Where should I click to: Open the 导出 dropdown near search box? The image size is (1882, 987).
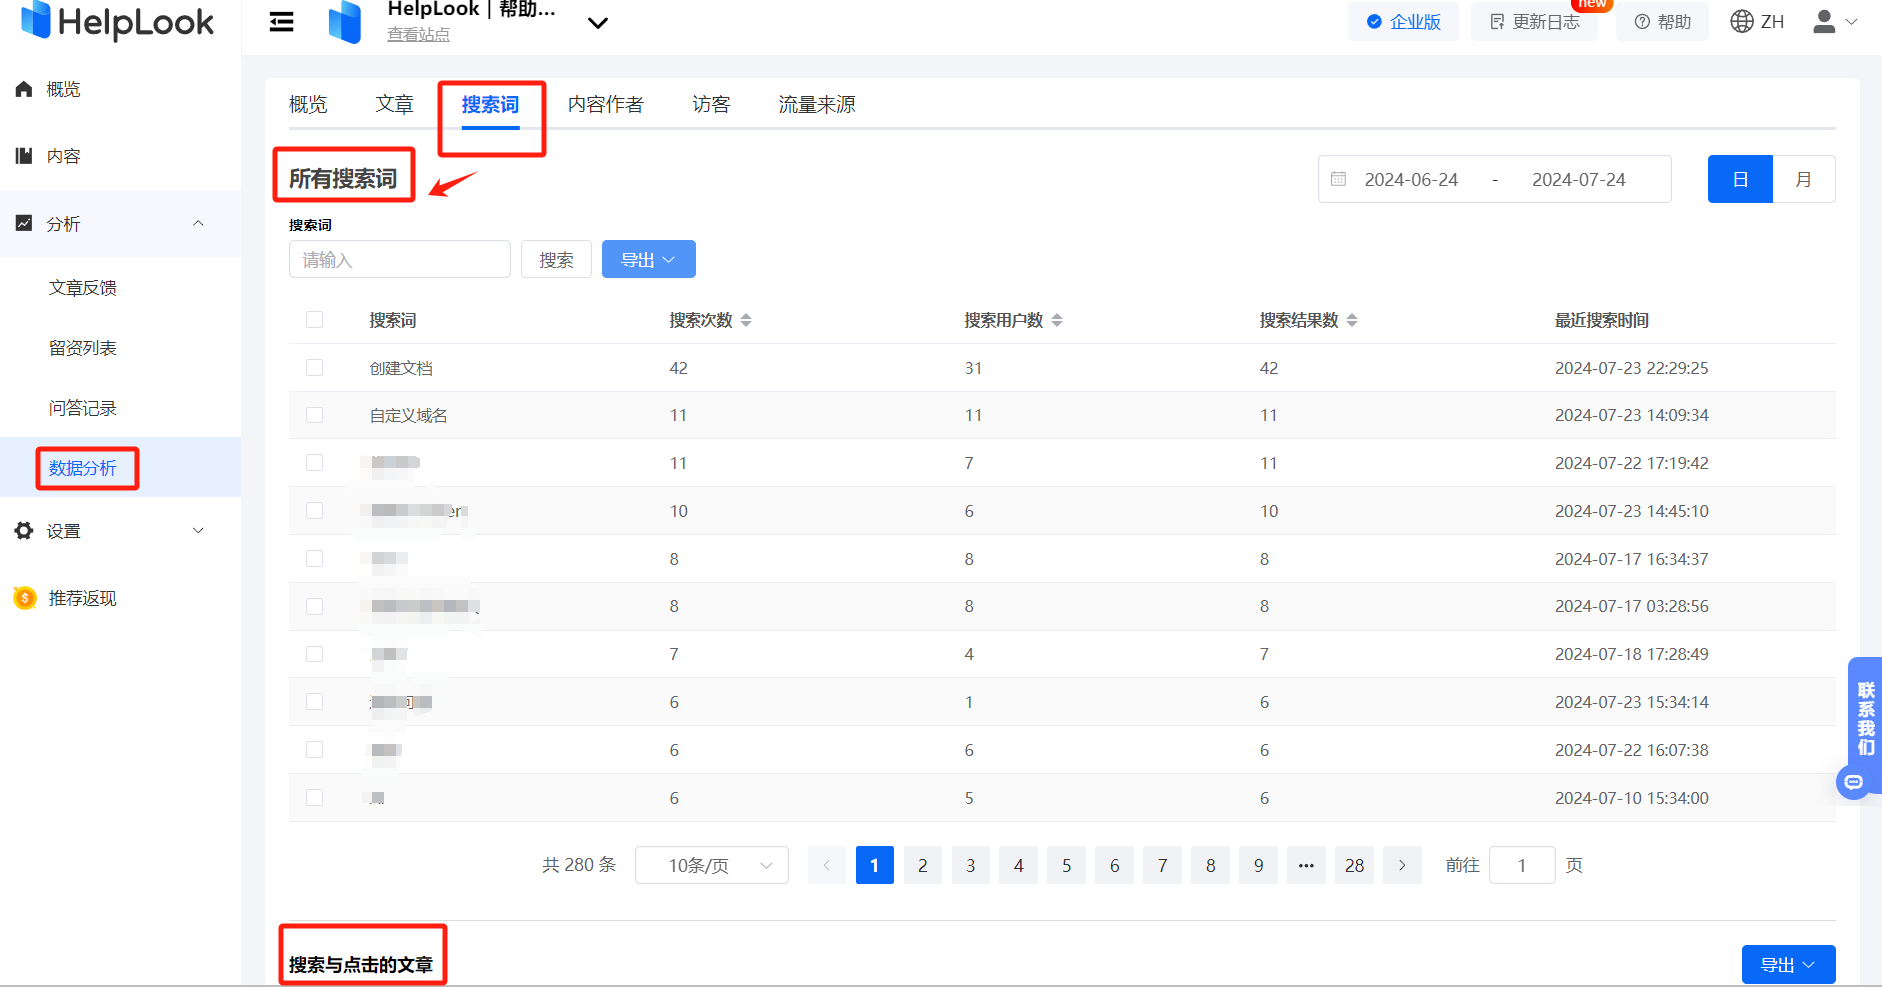(649, 259)
